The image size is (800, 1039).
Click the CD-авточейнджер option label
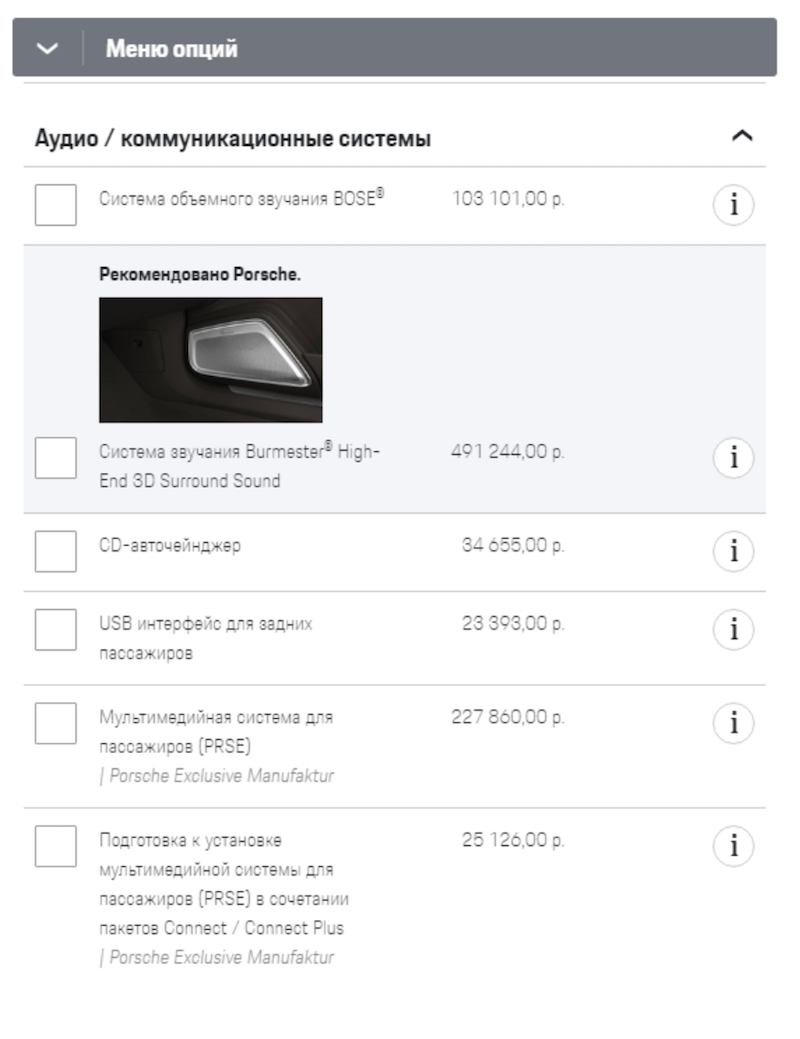170,546
